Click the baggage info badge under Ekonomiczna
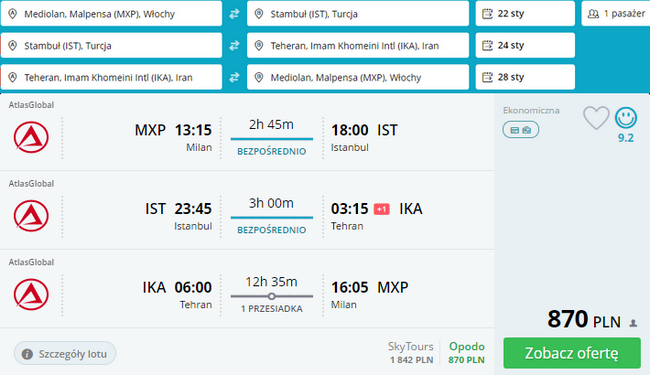 [521, 130]
